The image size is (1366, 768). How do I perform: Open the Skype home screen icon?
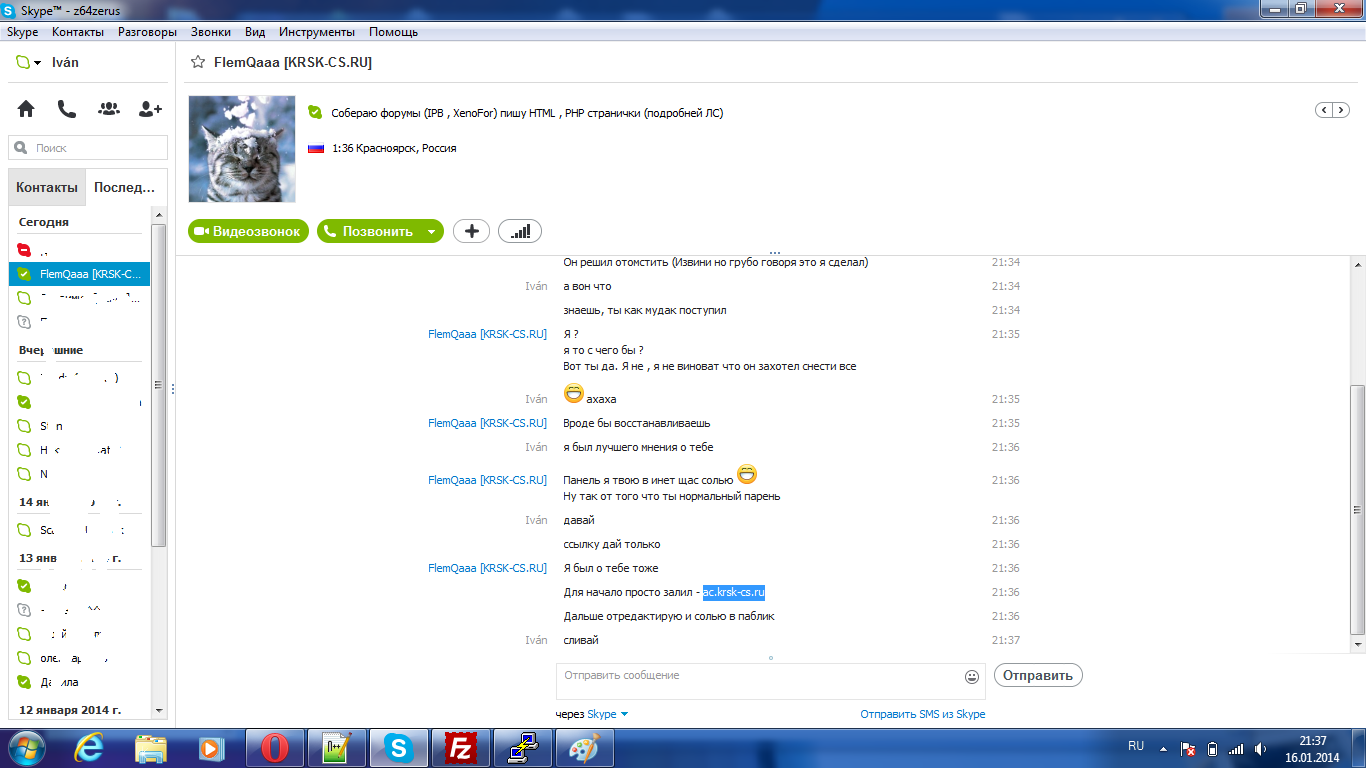(x=26, y=109)
